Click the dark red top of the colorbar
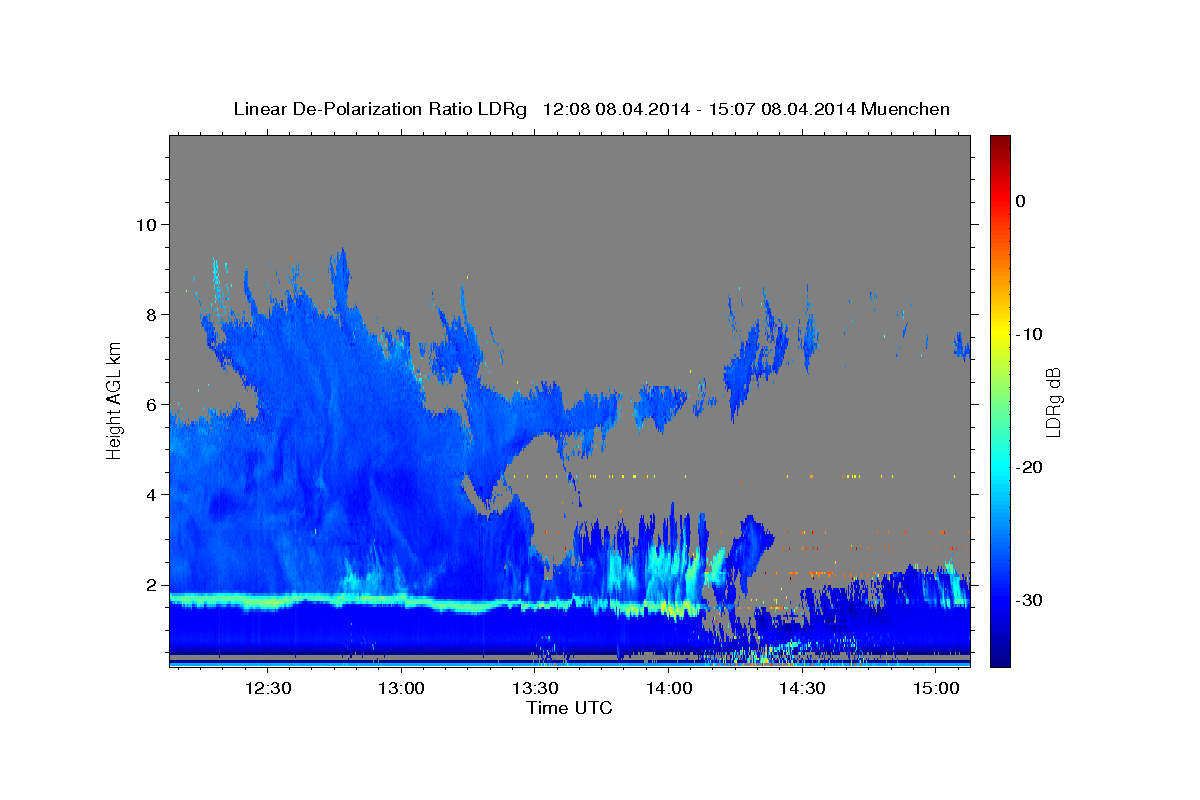The height and width of the screenshot is (800, 1200). click(1000, 142)
